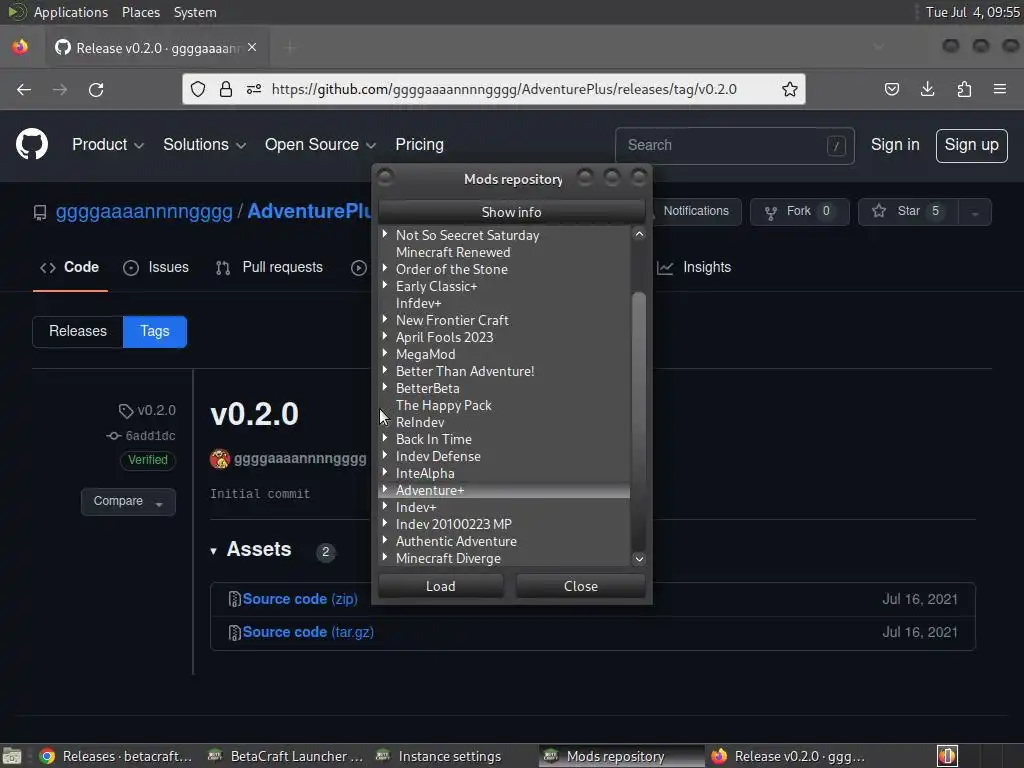Select Adventure+ in the mods list
The width and height of the screenshot is (1024, 768).
tap(504, 490)
